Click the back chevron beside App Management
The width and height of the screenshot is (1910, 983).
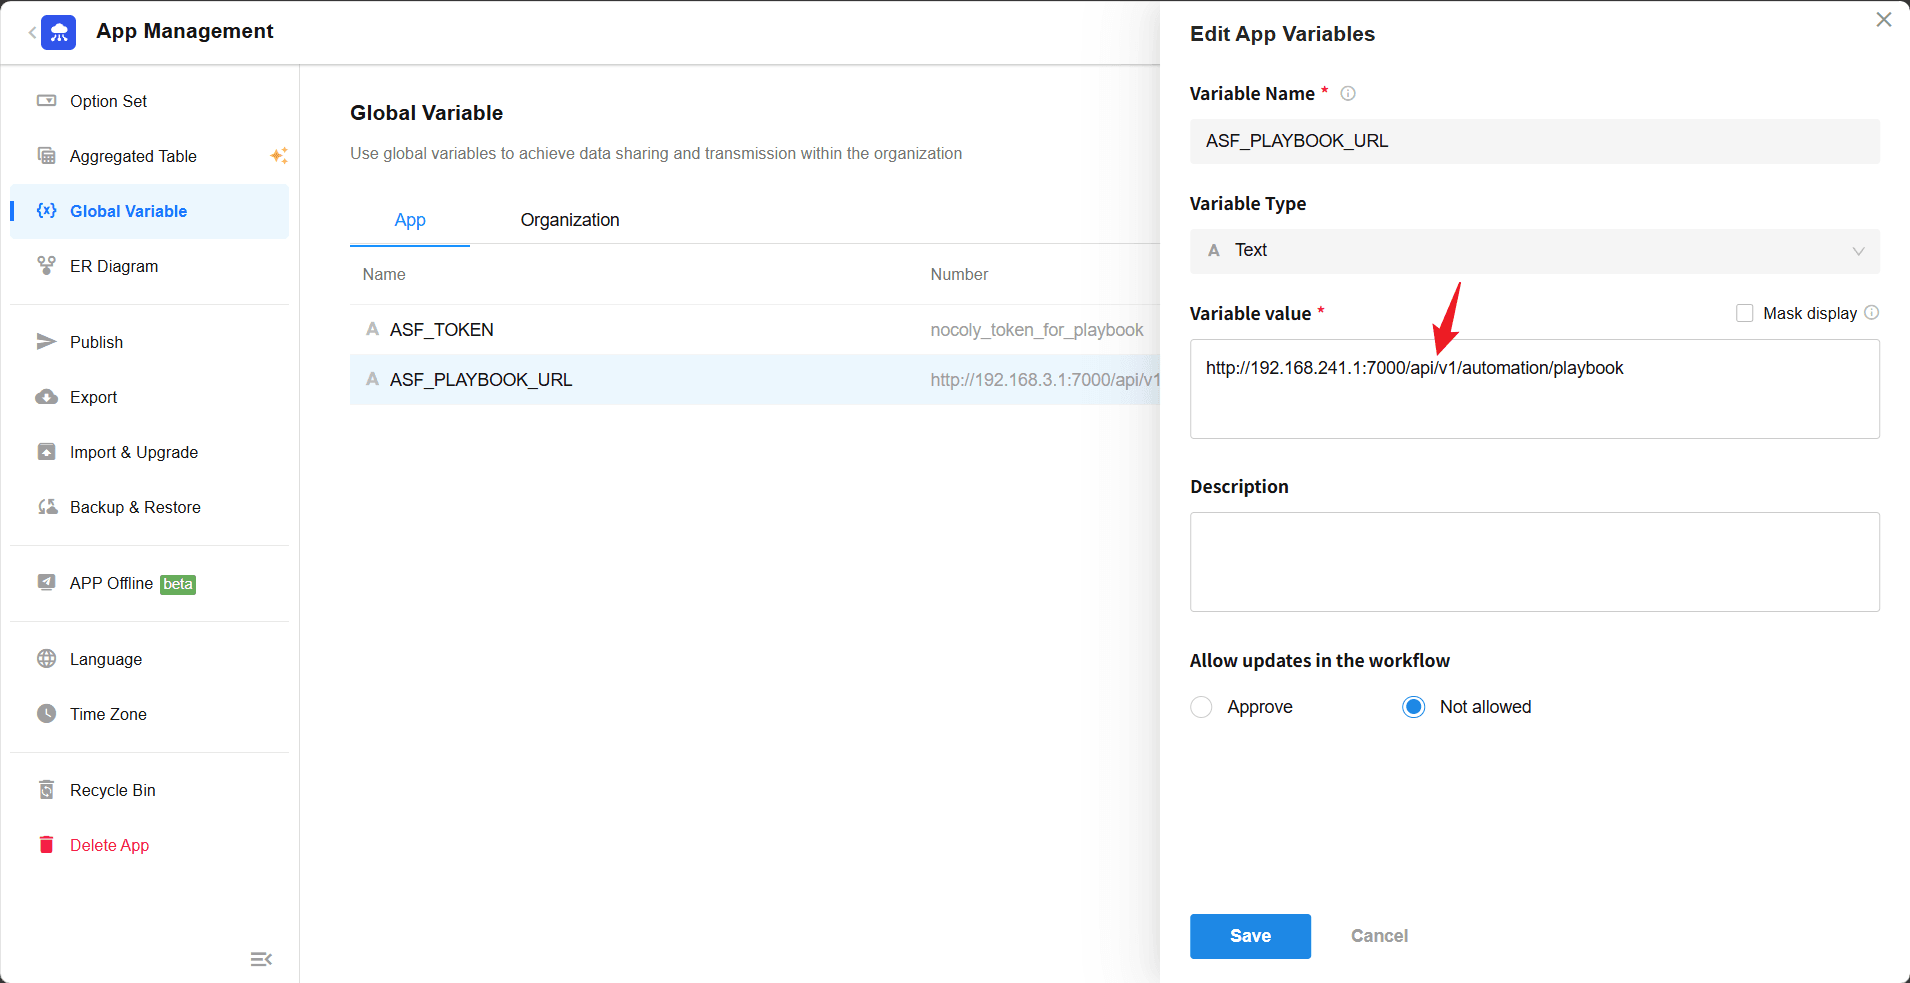[32, 33]
